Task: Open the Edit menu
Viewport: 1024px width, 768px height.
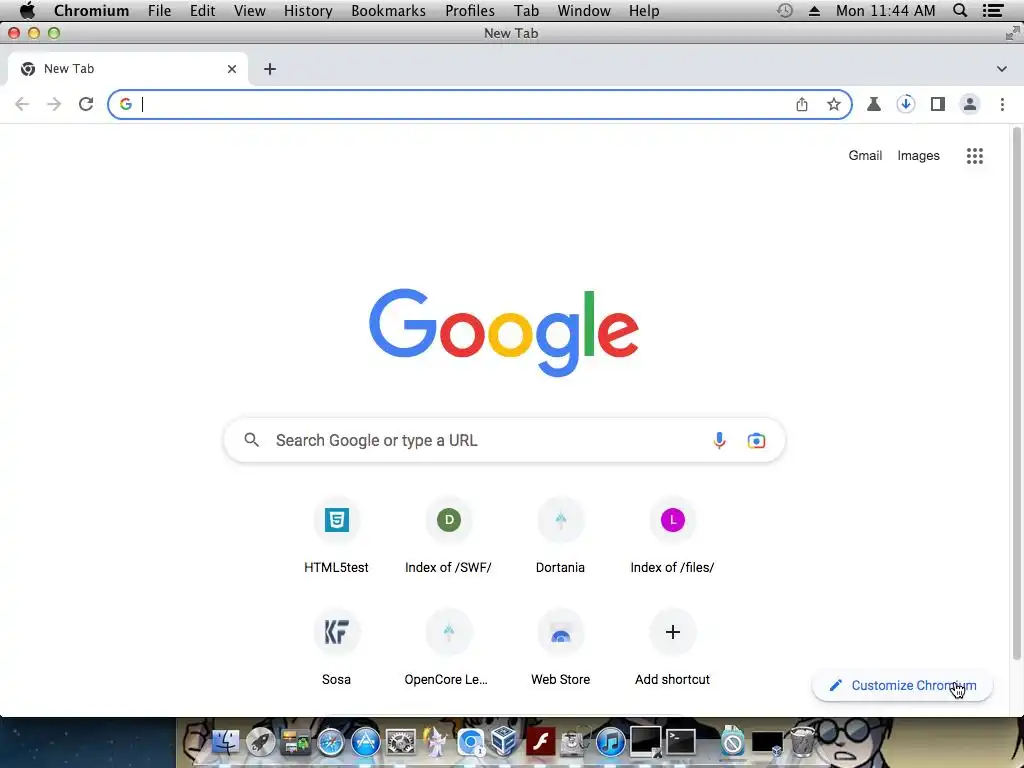Action: click(202, 11)
